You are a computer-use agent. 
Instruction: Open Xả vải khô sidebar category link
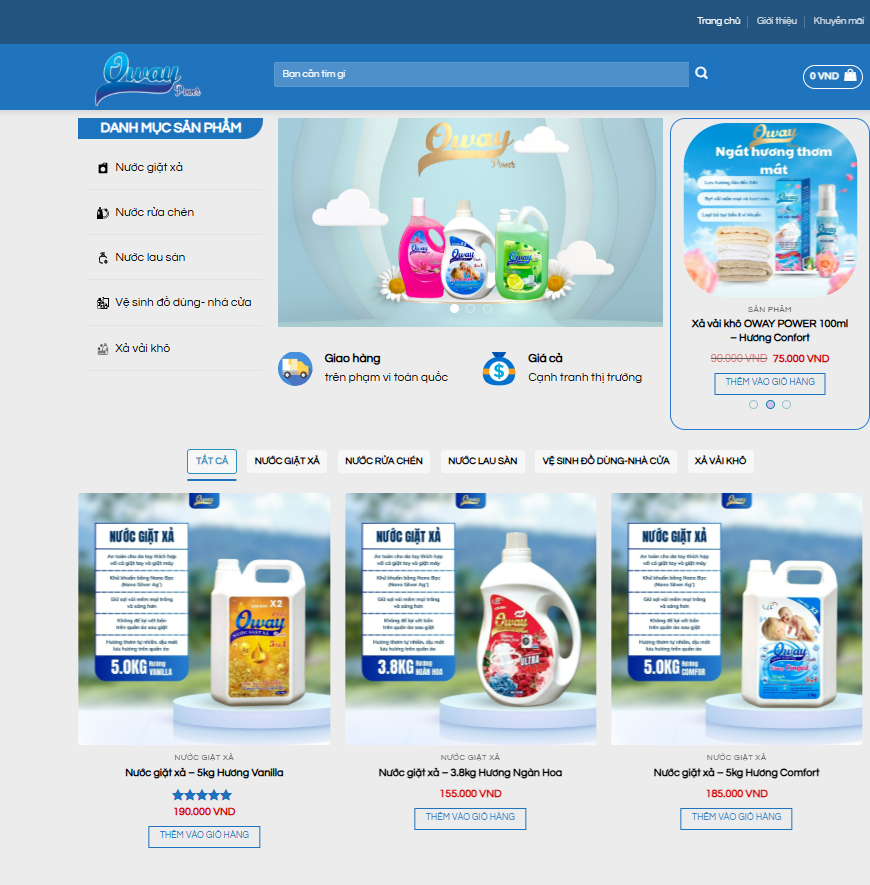143,349
